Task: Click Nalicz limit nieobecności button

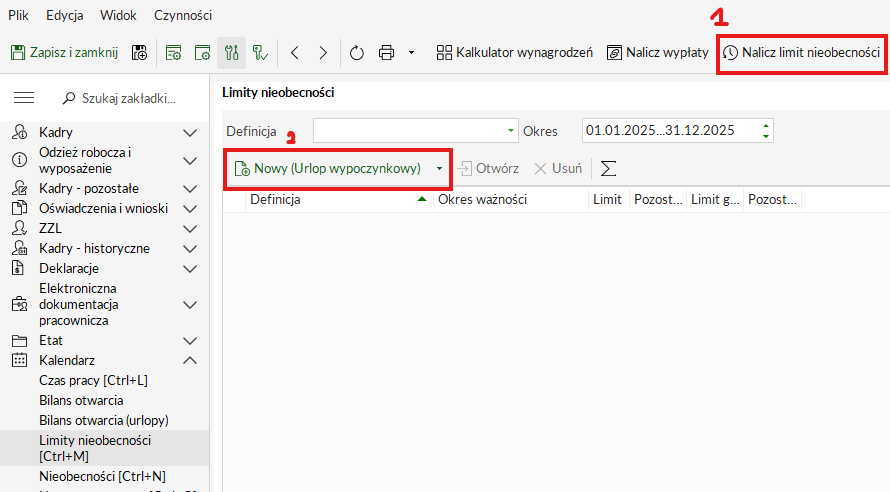Action: tap(802, 52)
